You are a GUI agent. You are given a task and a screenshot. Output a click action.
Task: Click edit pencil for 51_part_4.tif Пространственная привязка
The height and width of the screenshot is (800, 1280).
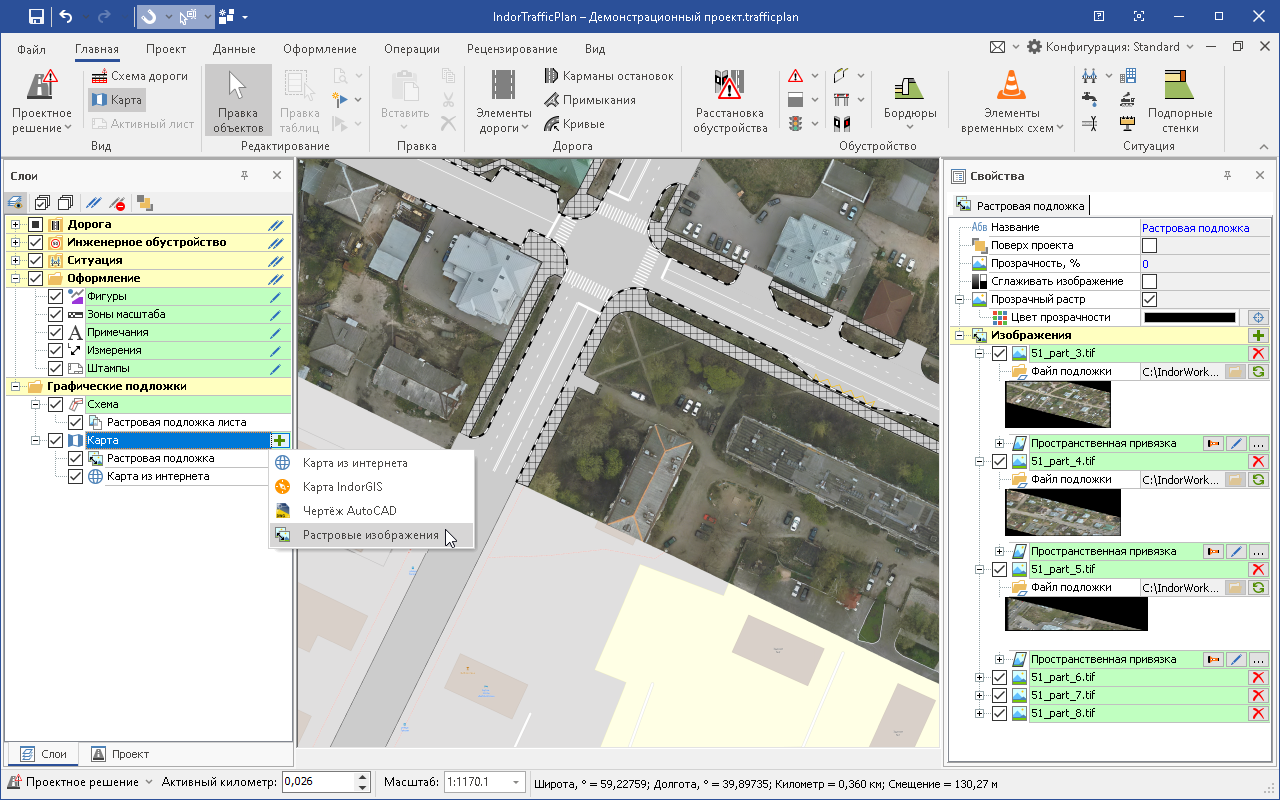(x=1236, y=552)
